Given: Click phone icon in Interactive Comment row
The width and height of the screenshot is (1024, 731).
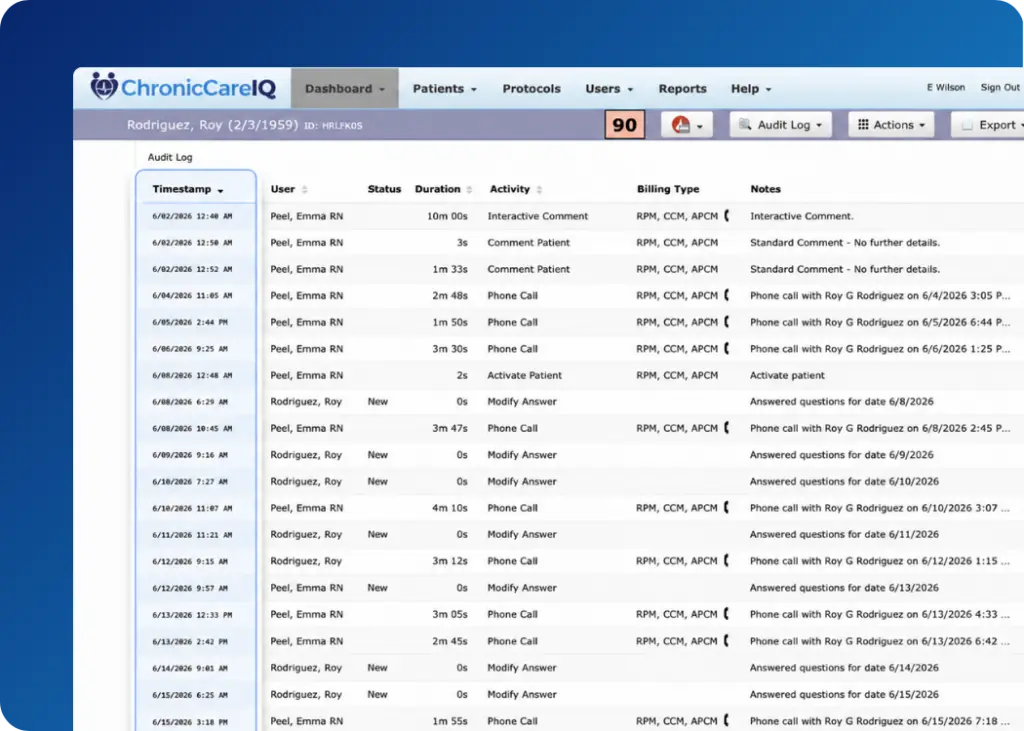Looking at the screenshot, I should tap(727, 216).
